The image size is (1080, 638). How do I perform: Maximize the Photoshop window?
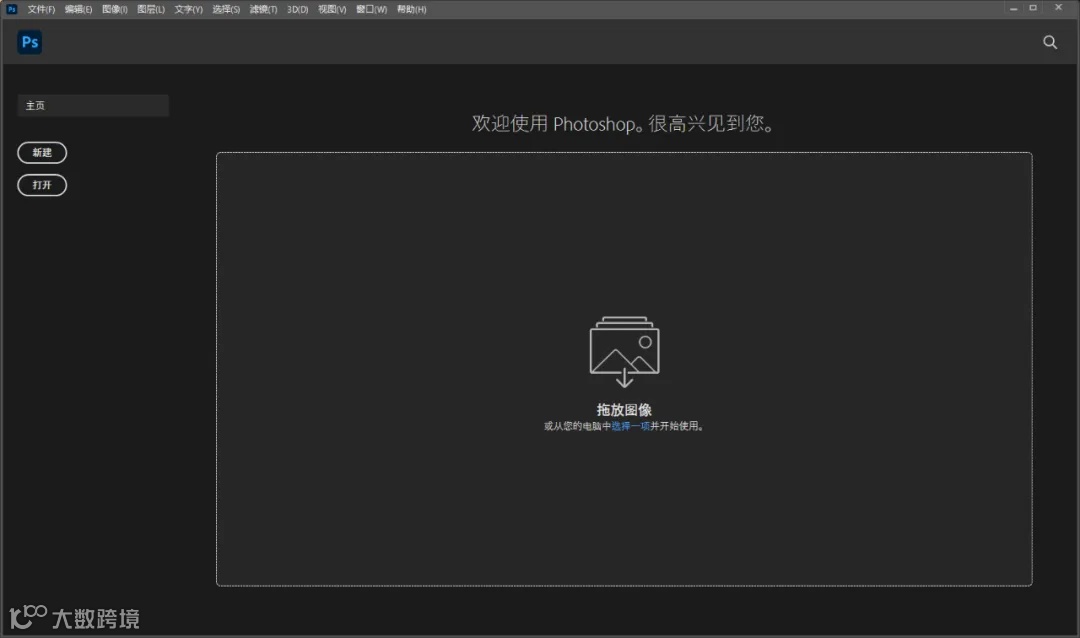pos(1032,8)
